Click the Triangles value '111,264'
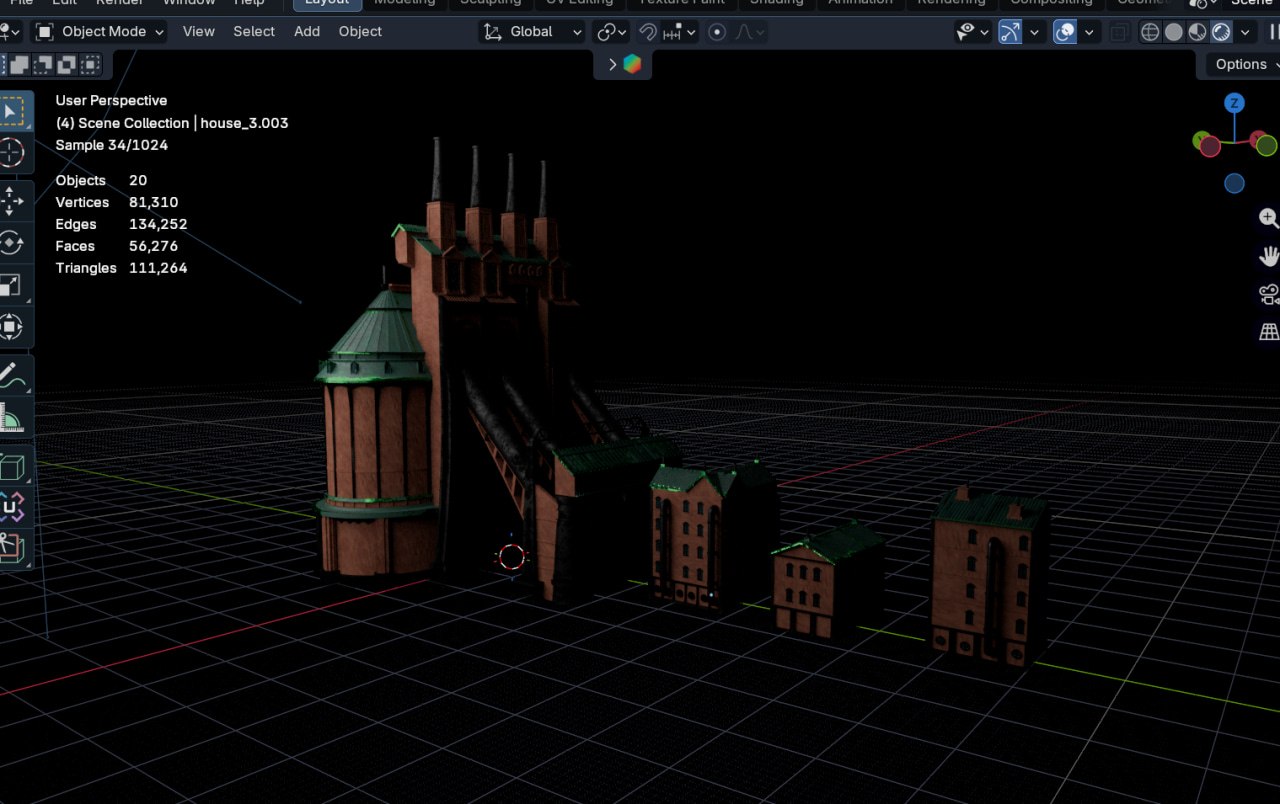This screenshot has height=804, width=1280. pyautogui.click(x=158, y=268)
